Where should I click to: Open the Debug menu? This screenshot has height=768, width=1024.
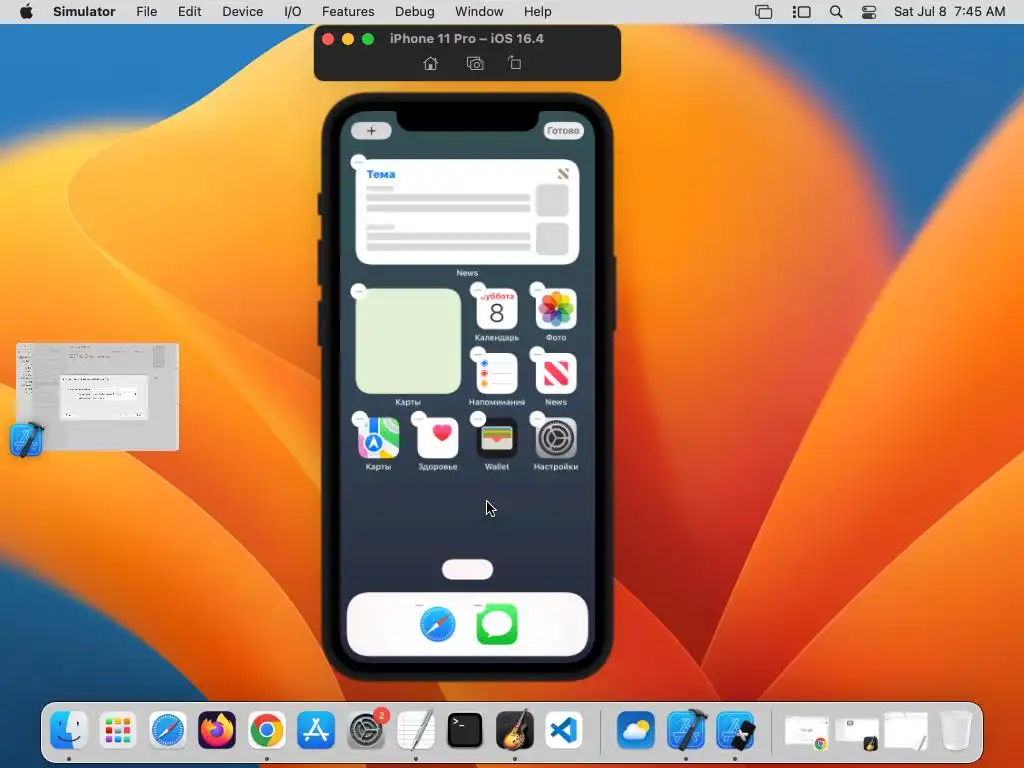(415, 12)
